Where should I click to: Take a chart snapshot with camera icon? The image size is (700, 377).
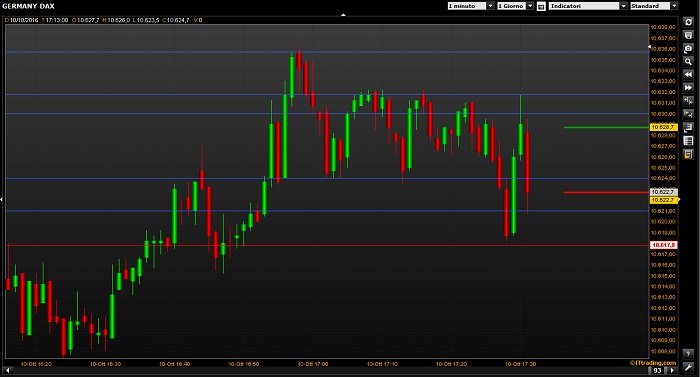coord(688,49)
